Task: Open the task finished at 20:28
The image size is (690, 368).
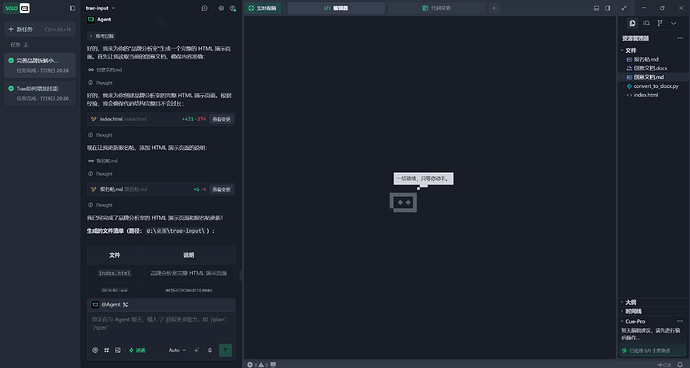Action: click(40, 65)
